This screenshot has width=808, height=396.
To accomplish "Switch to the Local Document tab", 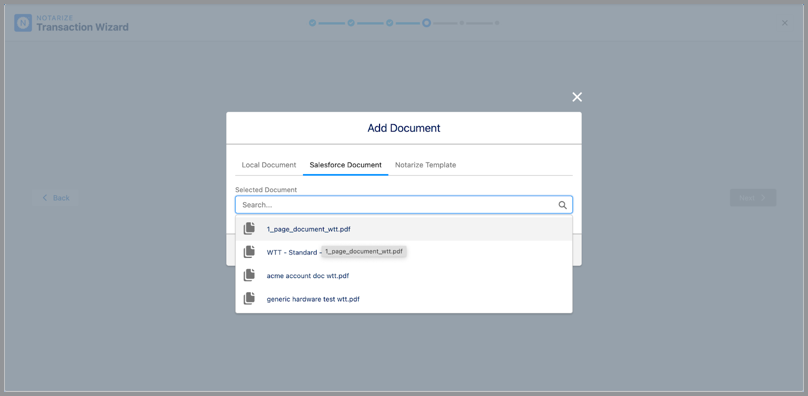I will (269, 165).
